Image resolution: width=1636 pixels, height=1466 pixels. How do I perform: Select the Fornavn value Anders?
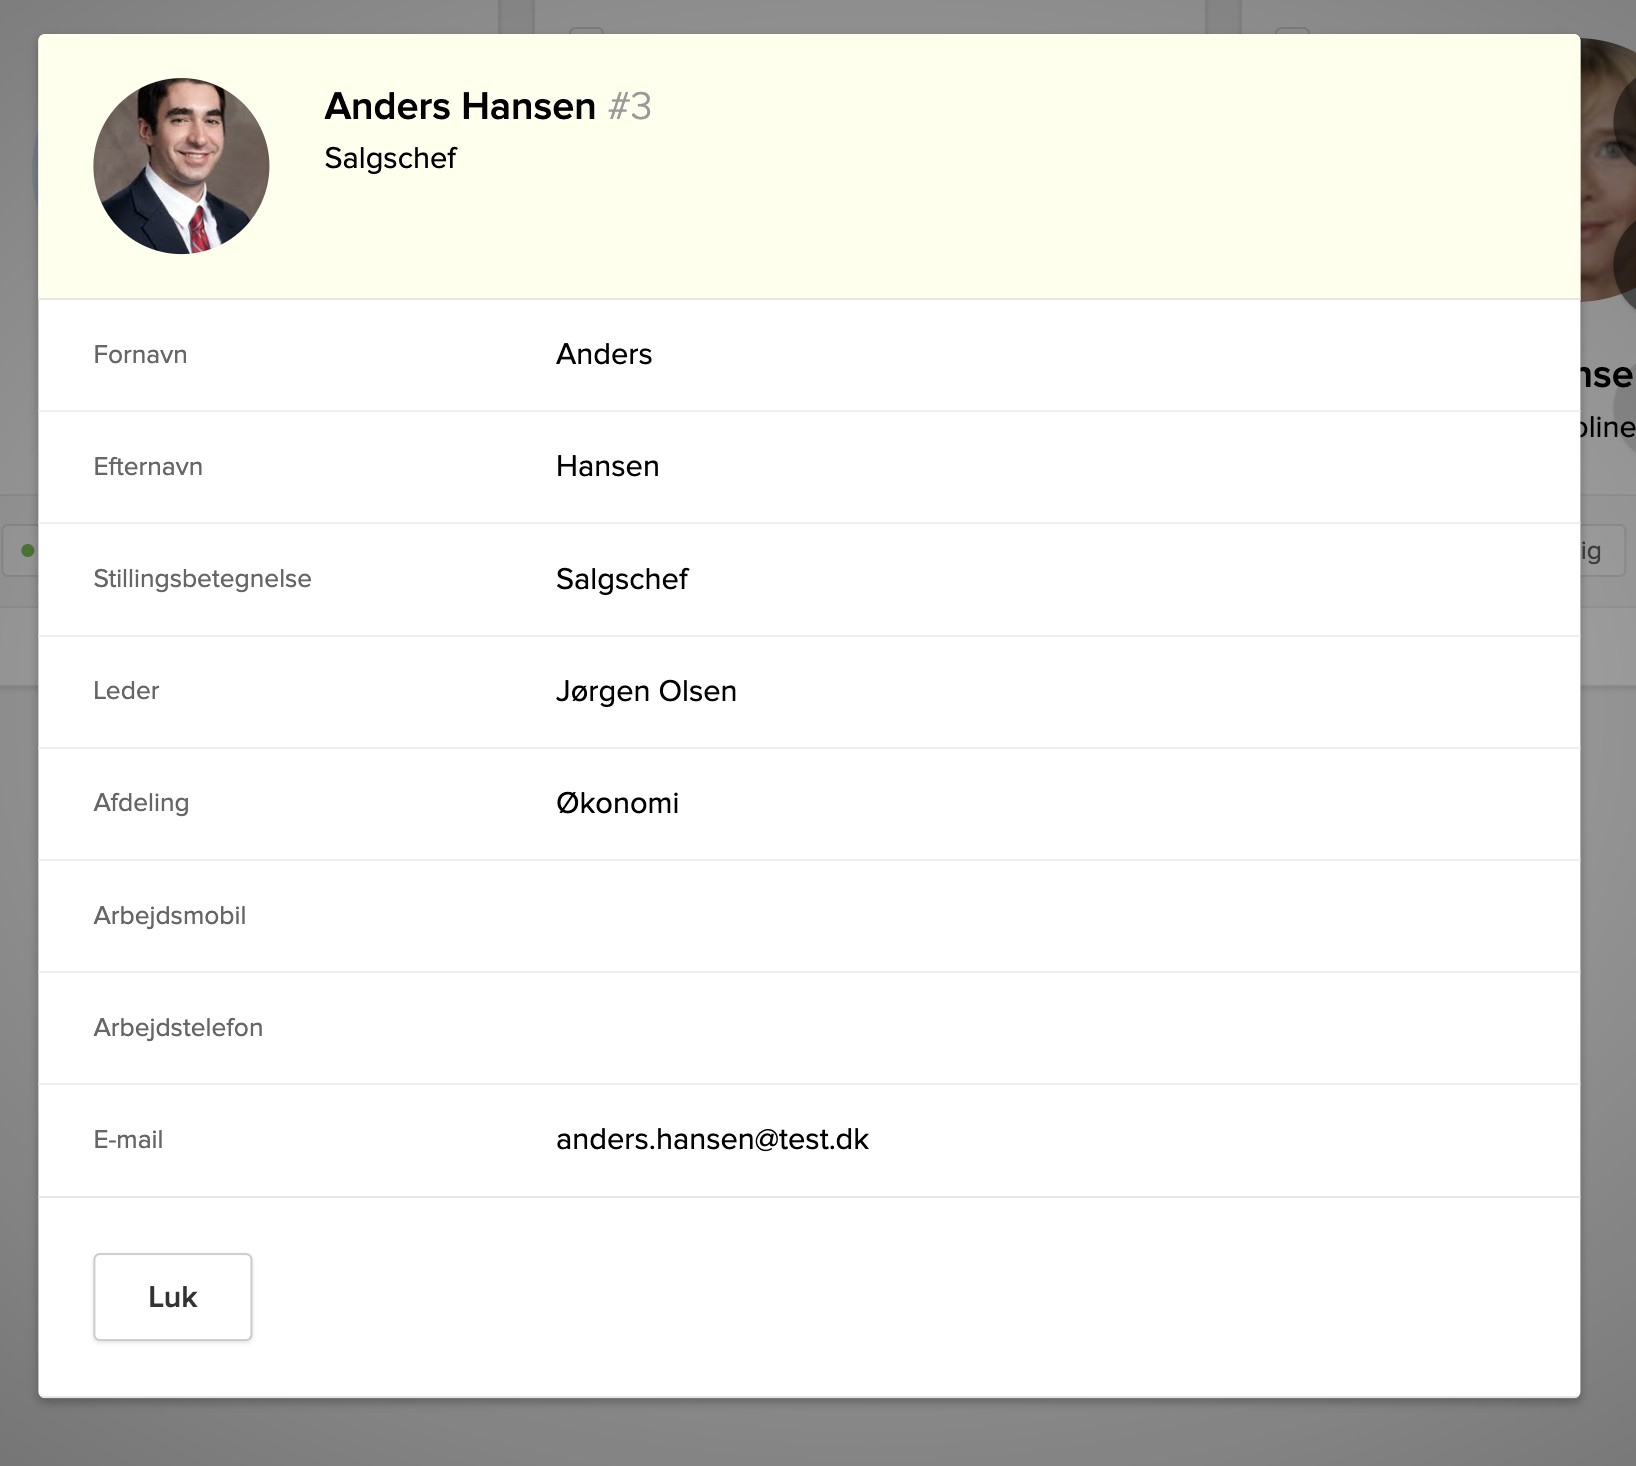pyautogui.click(x=604, y=354)
